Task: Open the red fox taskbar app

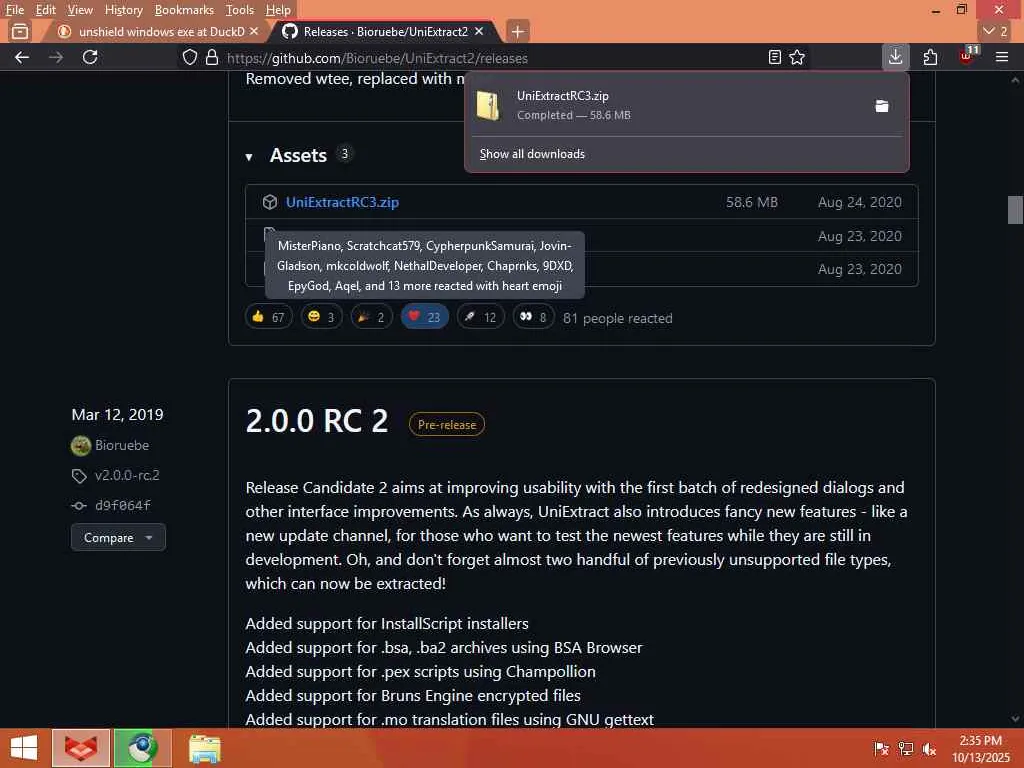Action: 81,748
